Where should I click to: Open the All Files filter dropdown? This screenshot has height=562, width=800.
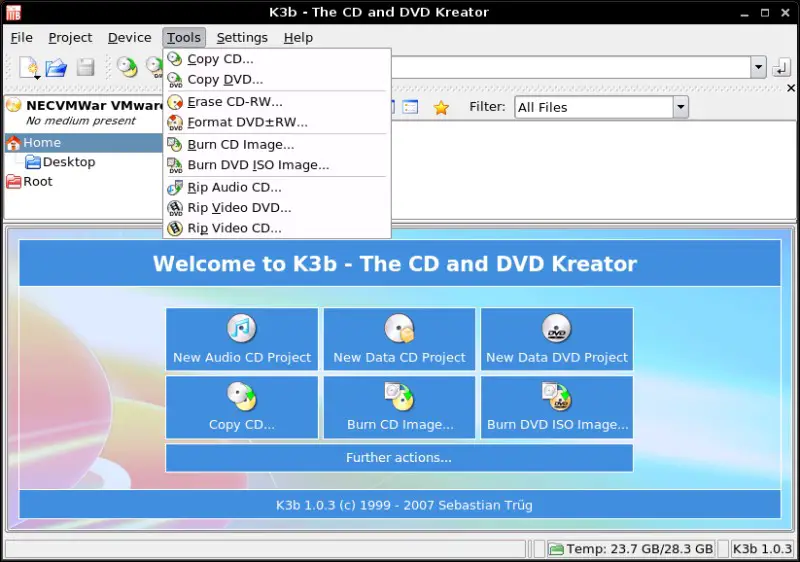click(x=680, y=107)
